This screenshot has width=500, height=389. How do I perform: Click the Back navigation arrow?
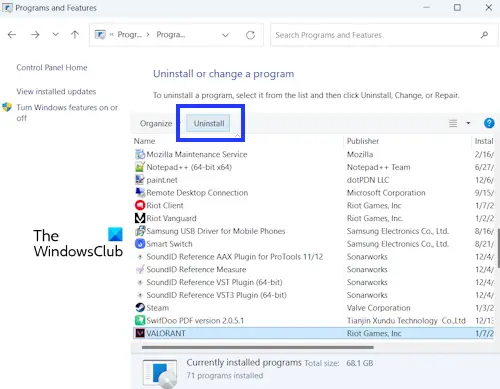12,35
